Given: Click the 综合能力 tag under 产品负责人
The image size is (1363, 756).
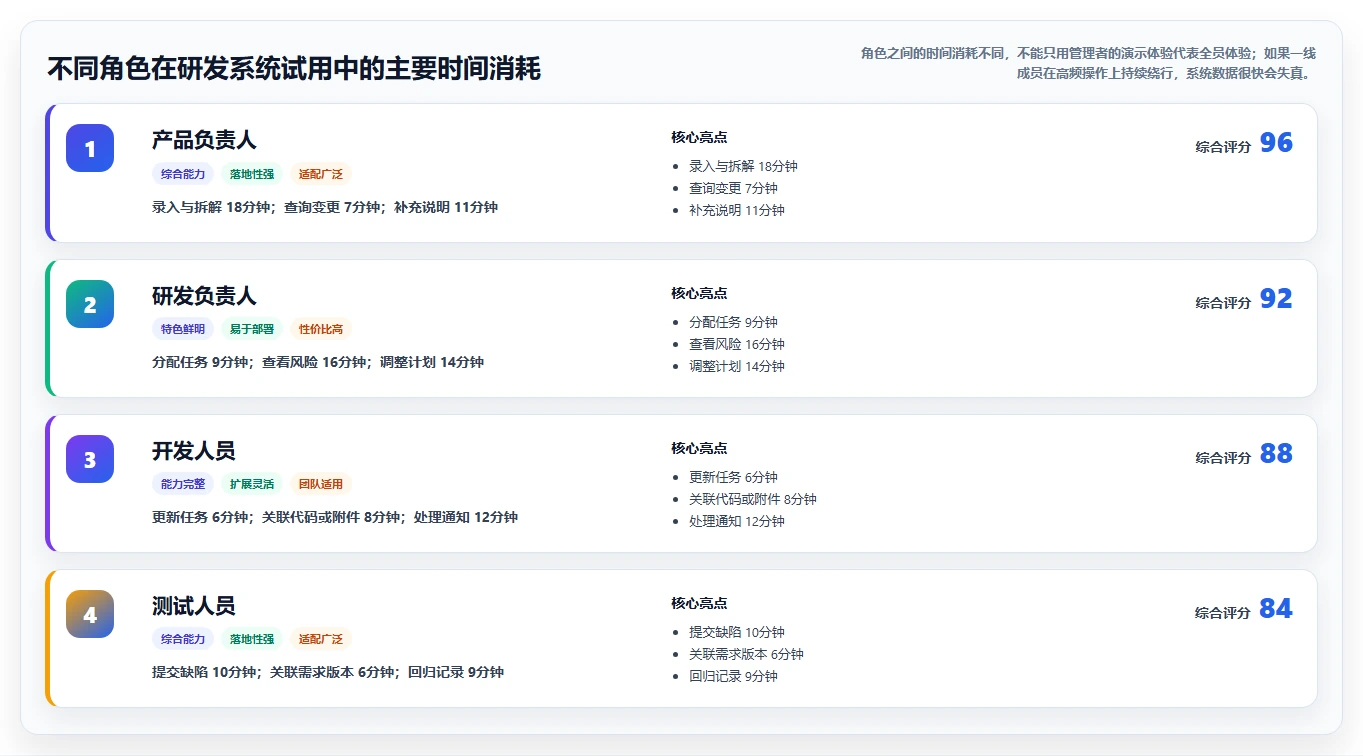Looking at the screenshot, I should point(183,174).
